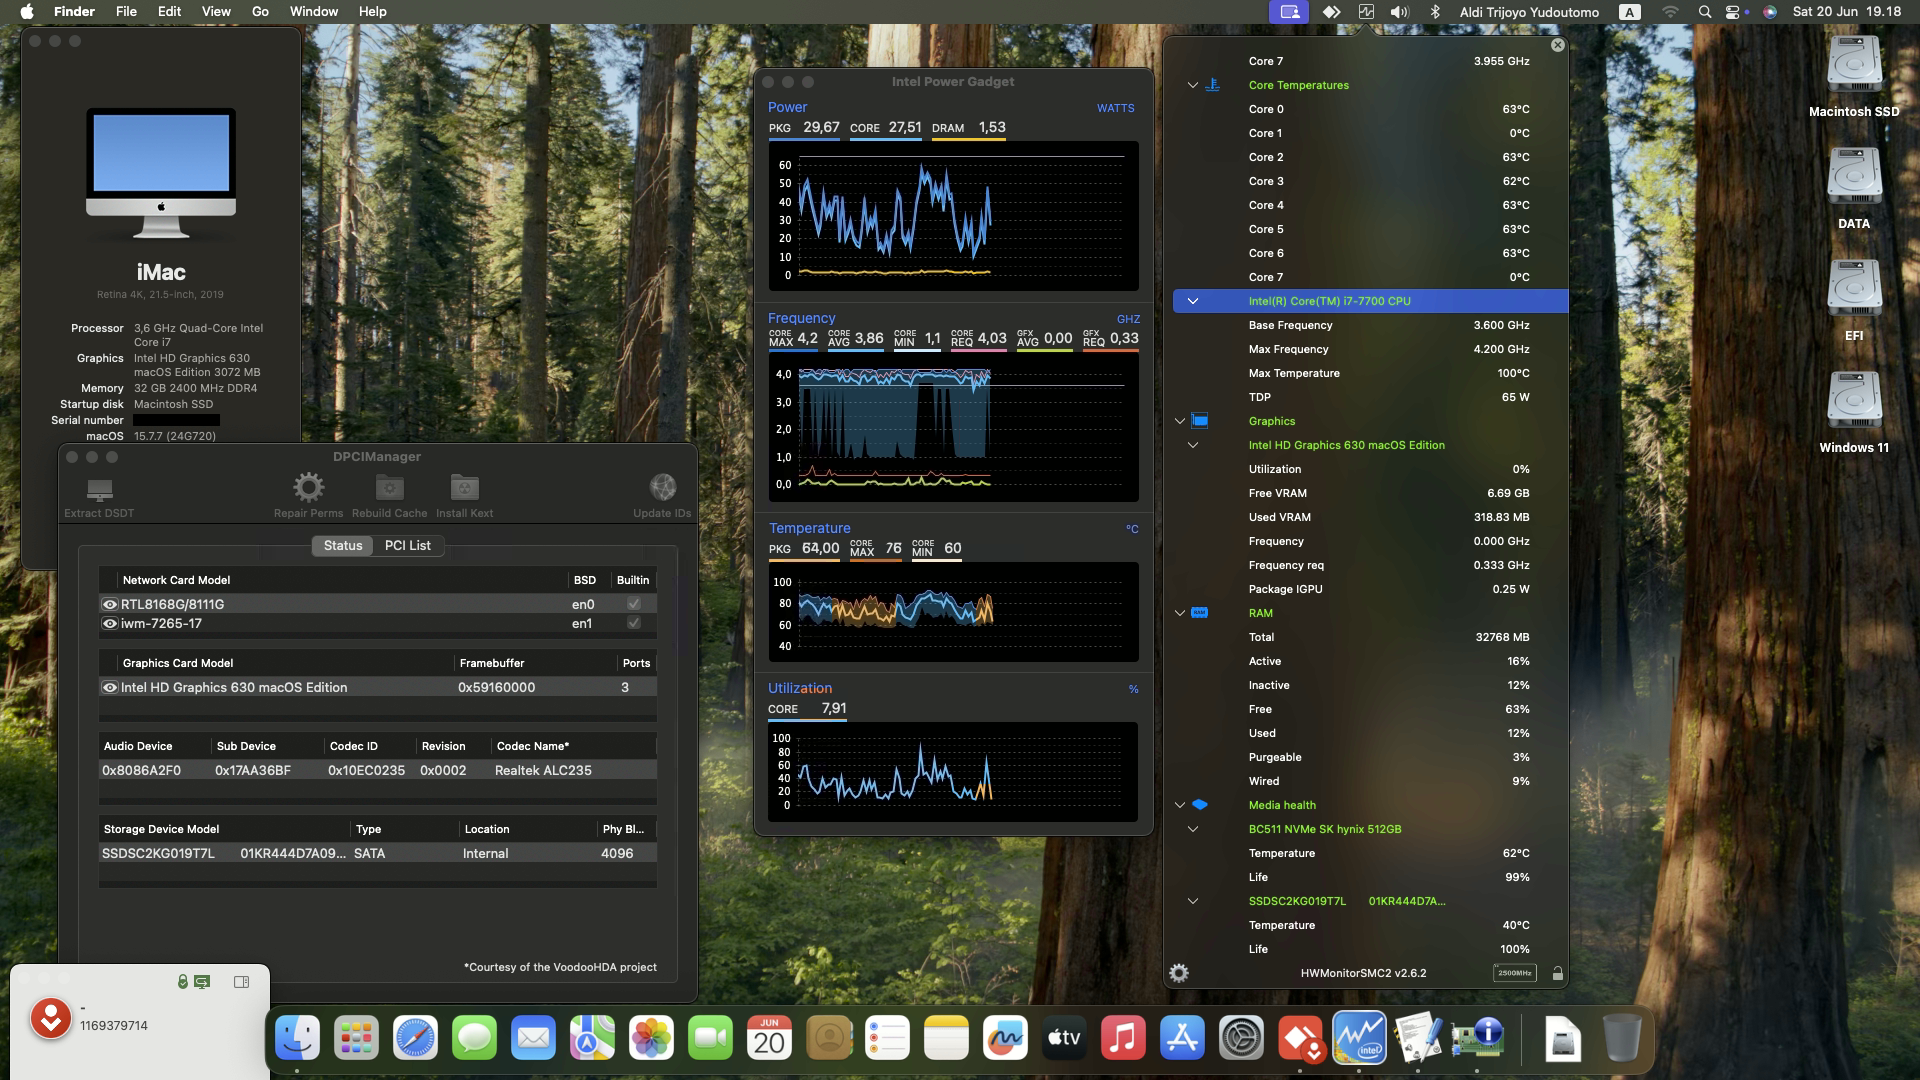The image size is (1920, 1080).
Task: Click Rebuild Cache toolbar icon
Action: click(x=389, y=487)
